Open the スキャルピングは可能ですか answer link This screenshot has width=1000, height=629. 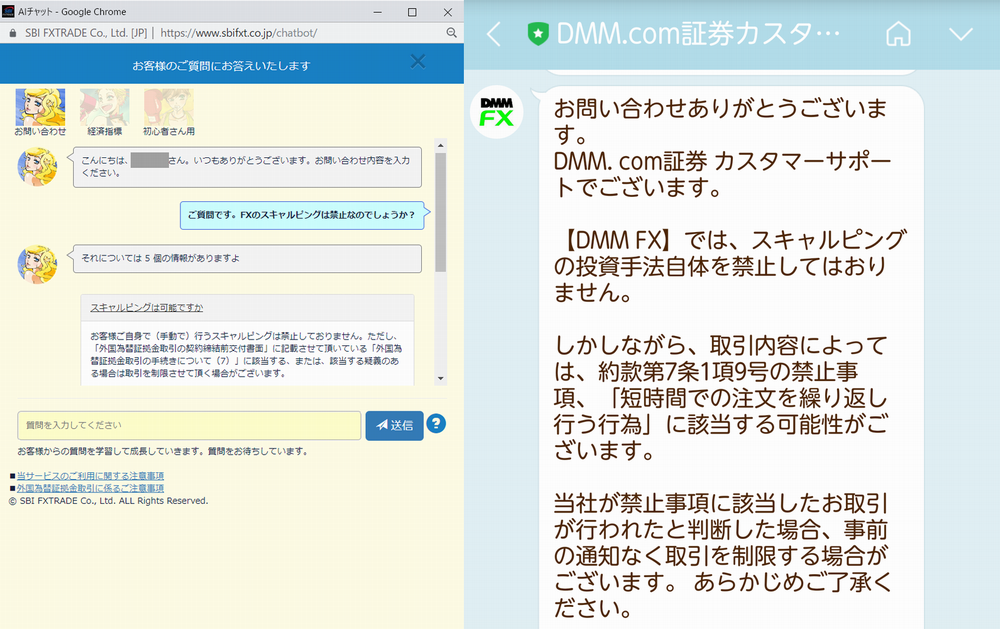click(x=147, y=307)
